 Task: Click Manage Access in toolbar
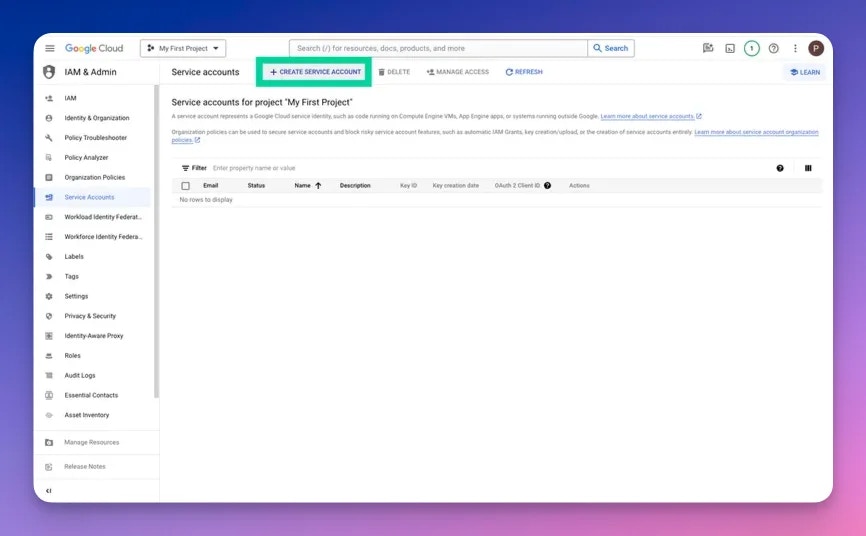[x=458, y=72]
